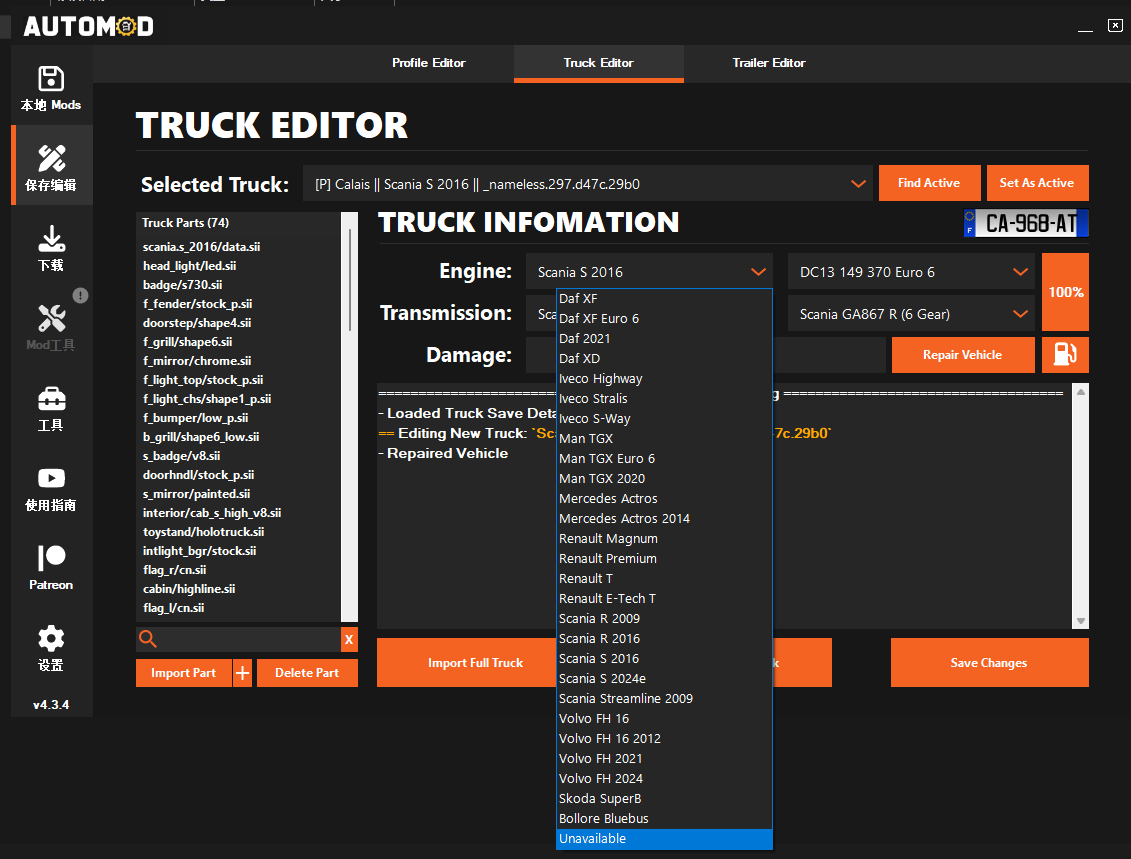1131x859 pixels.
Task: Choose Renault Premium option
Action: 664,558
